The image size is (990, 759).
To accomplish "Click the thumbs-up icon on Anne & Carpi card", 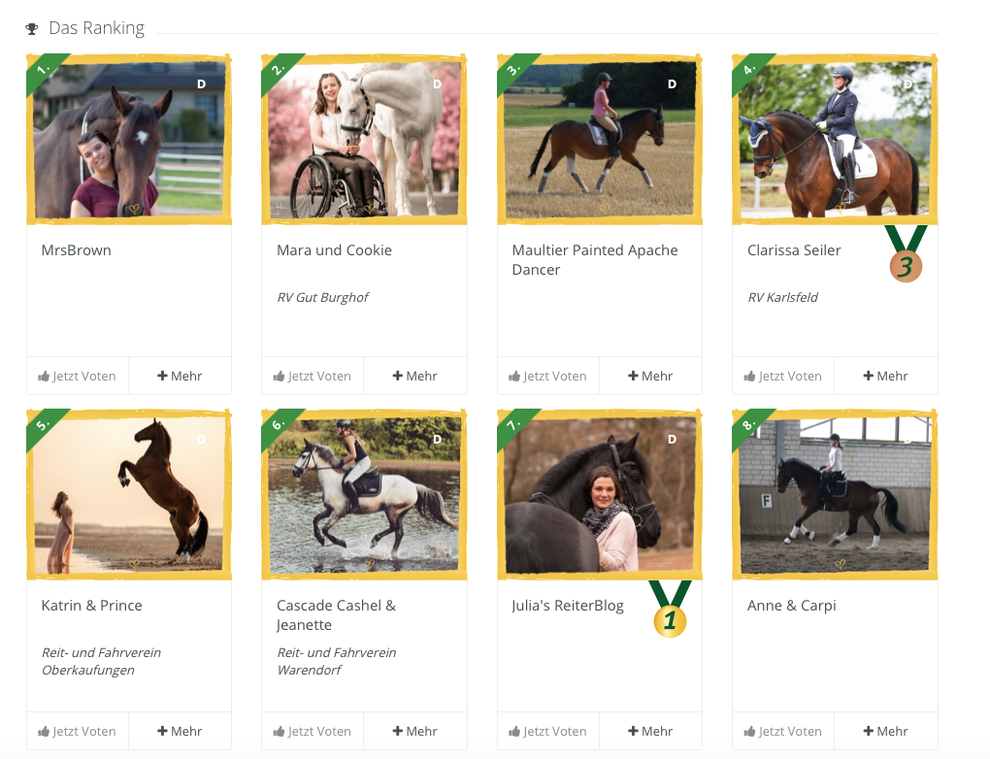I will tap(749, 731).
